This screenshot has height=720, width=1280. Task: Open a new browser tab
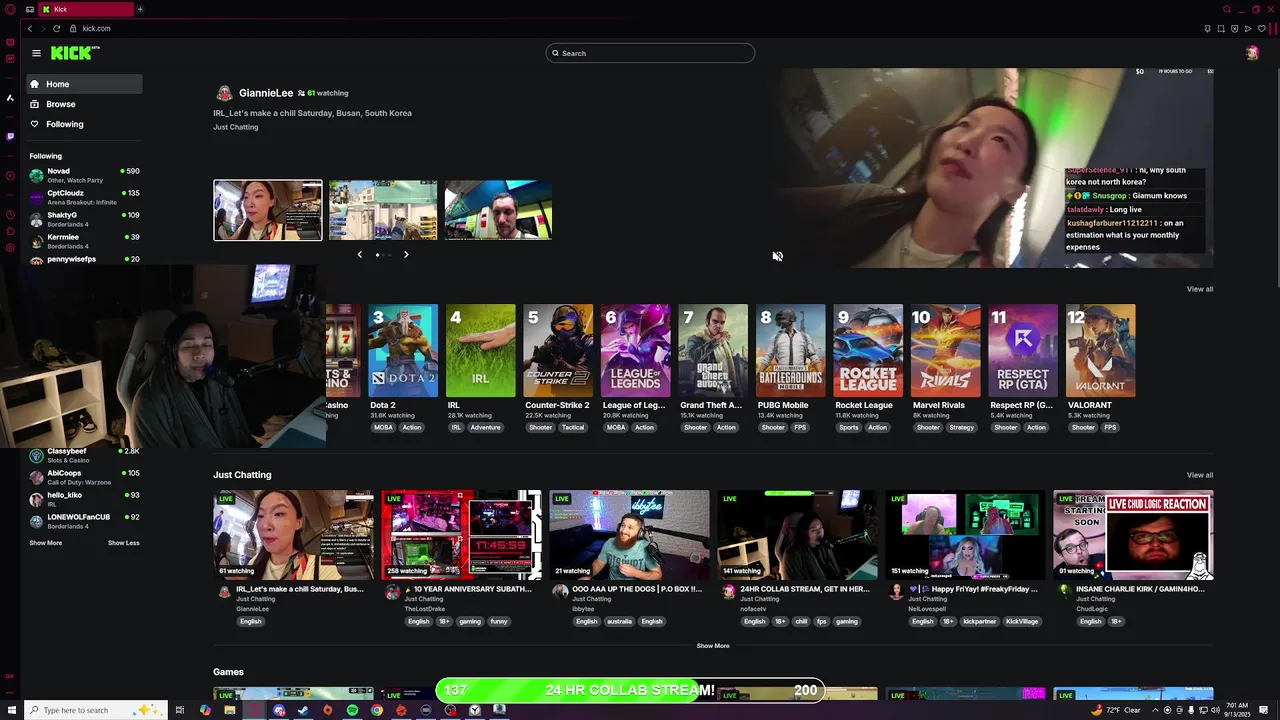pyautogui.click(x=140, y=9)
